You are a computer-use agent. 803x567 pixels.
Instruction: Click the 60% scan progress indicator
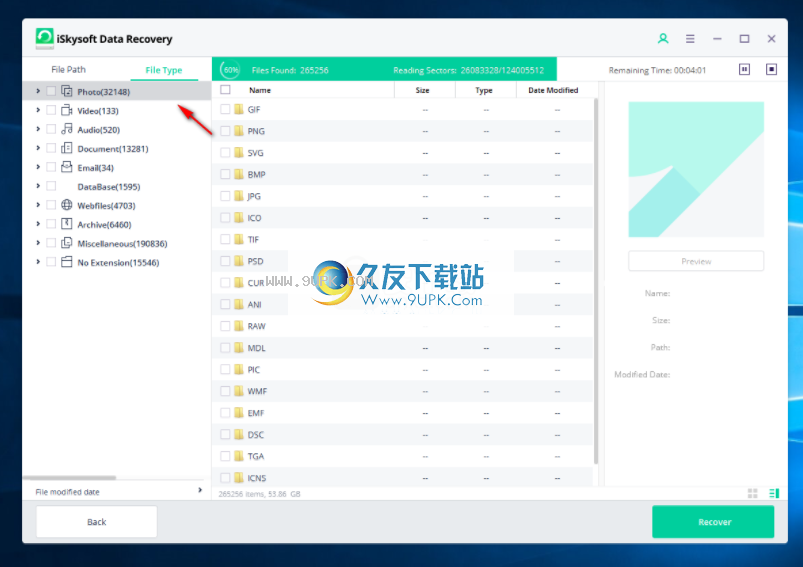coord(230,70)
